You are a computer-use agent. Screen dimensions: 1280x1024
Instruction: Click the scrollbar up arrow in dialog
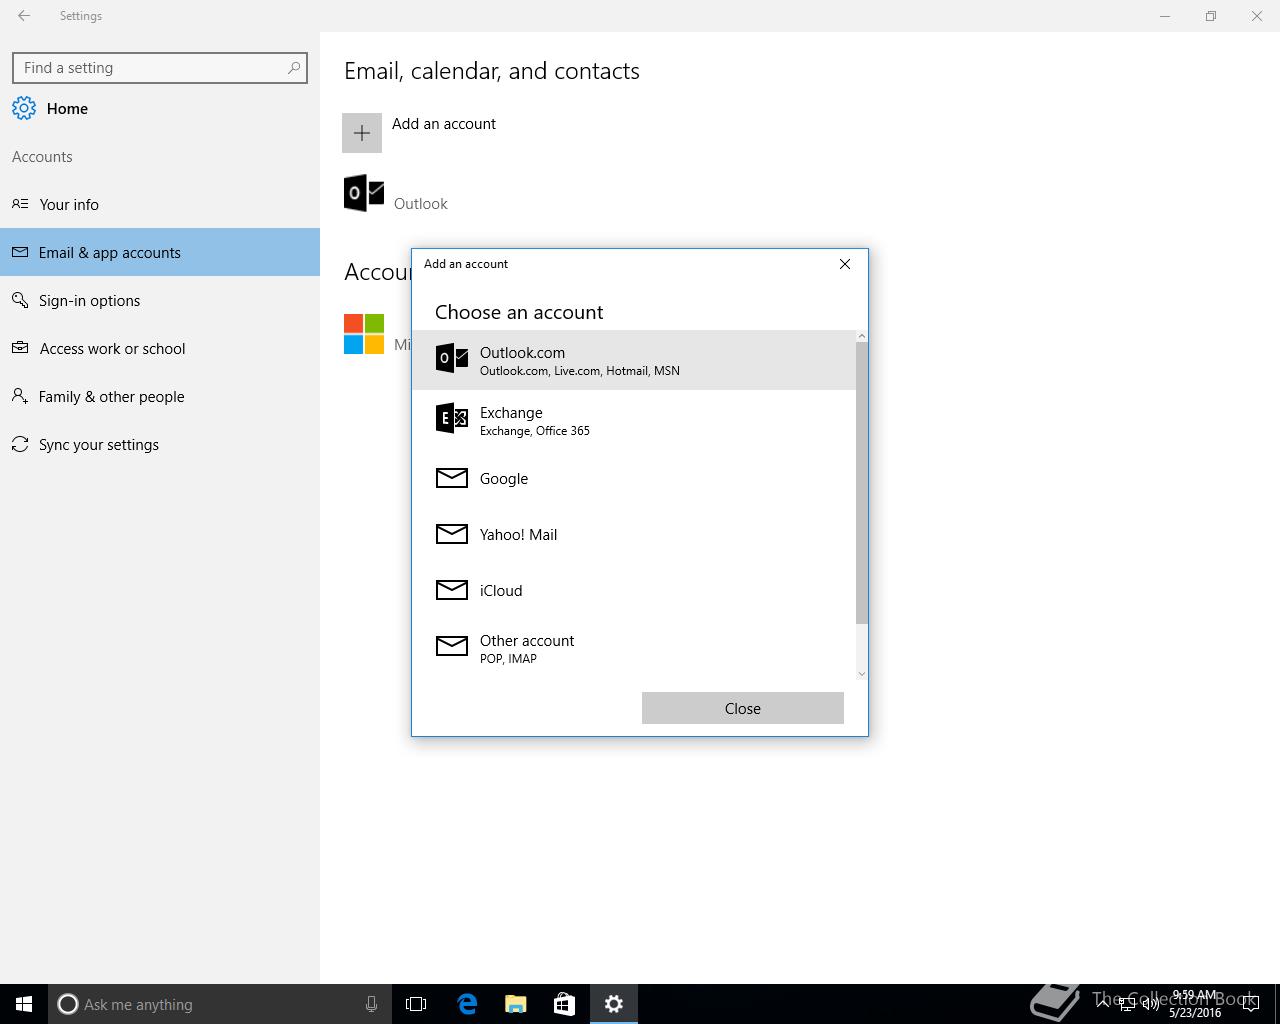pos(862,336)
